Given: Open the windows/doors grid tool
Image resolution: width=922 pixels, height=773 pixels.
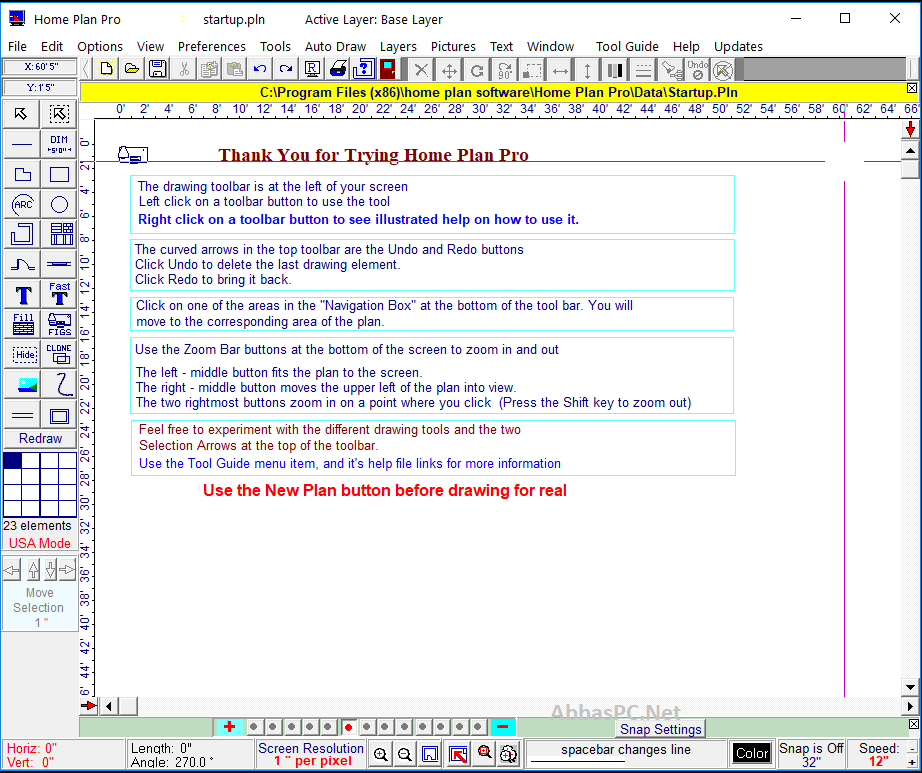Looking at the screenshot, I should pos(59,234).
